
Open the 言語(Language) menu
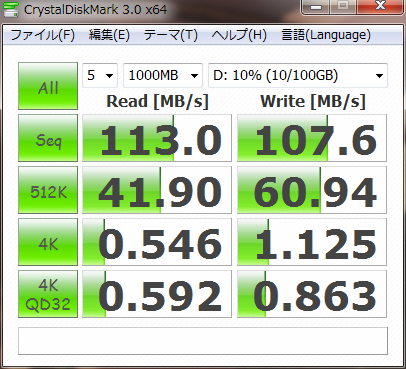(x=326, y=35)
